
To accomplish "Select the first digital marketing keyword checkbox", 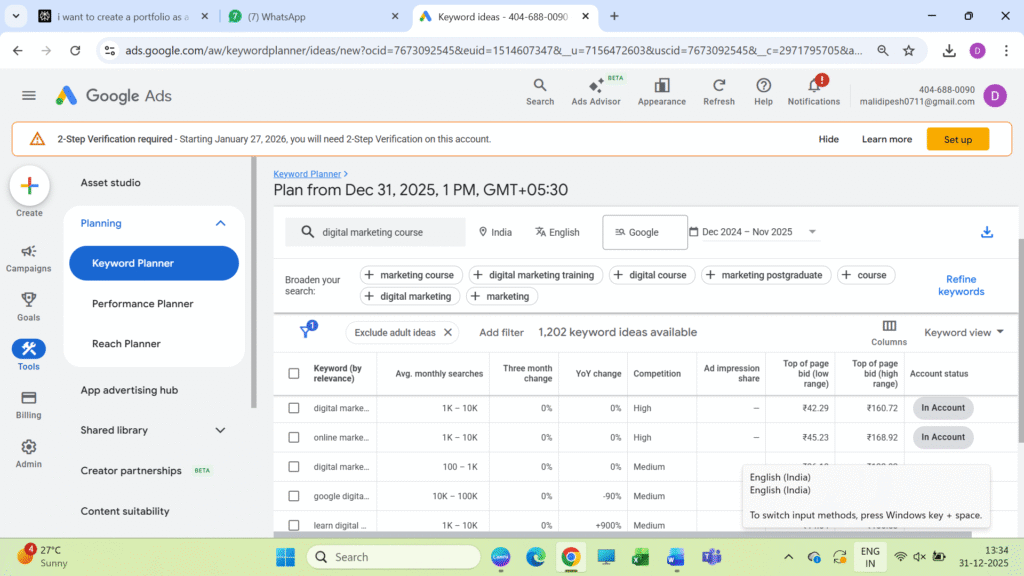I will [x=294, y=408].
